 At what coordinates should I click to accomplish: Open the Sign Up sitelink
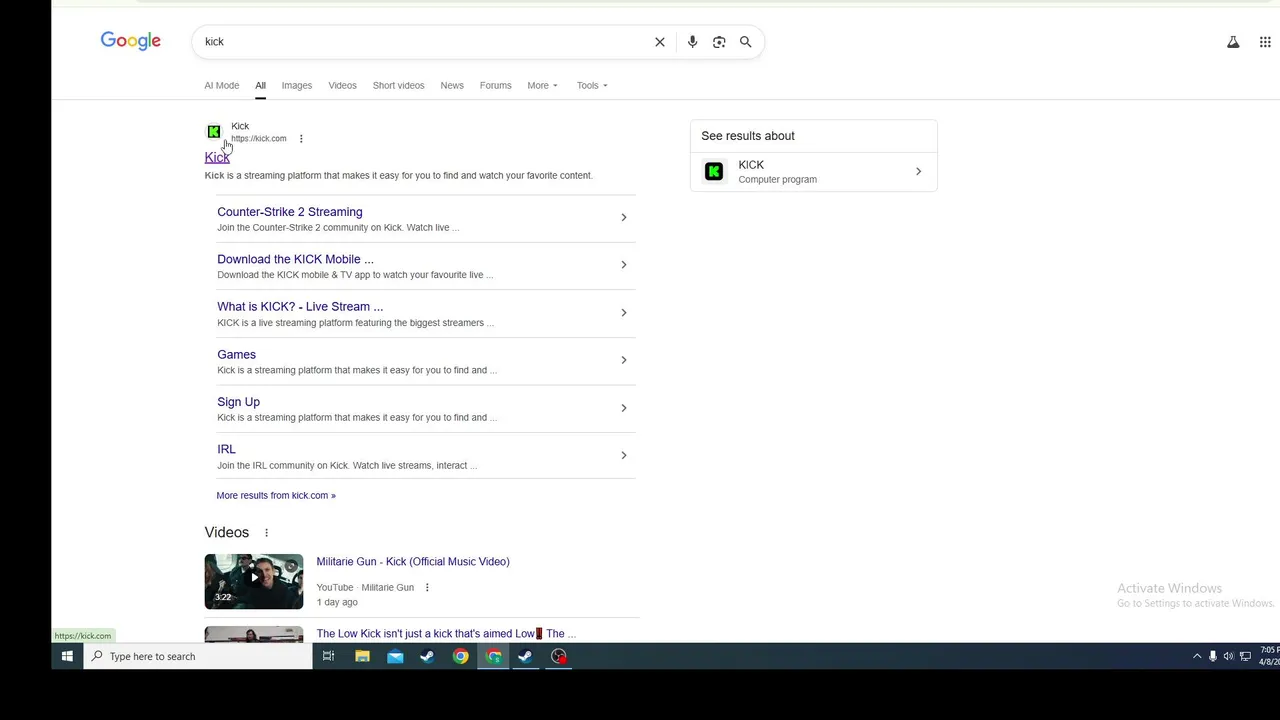[x=238, y=402]
